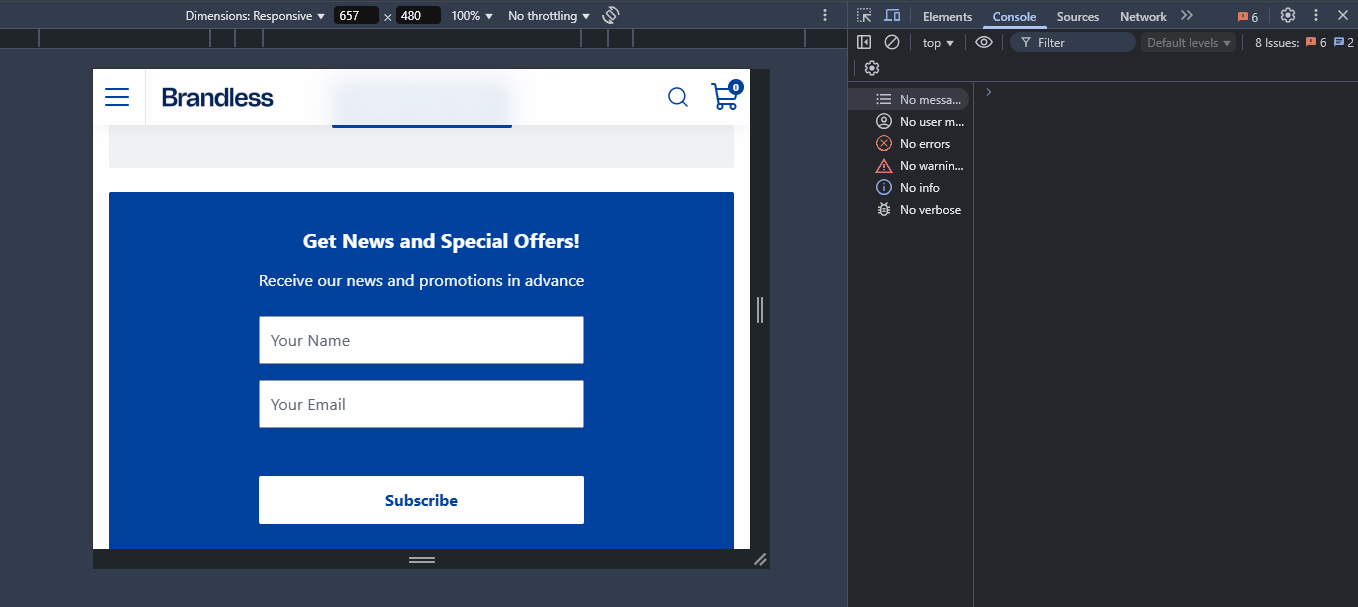1358x607 pixels.
Task: Click the 8 Issues link
Action: click(x=1304, y=42)
